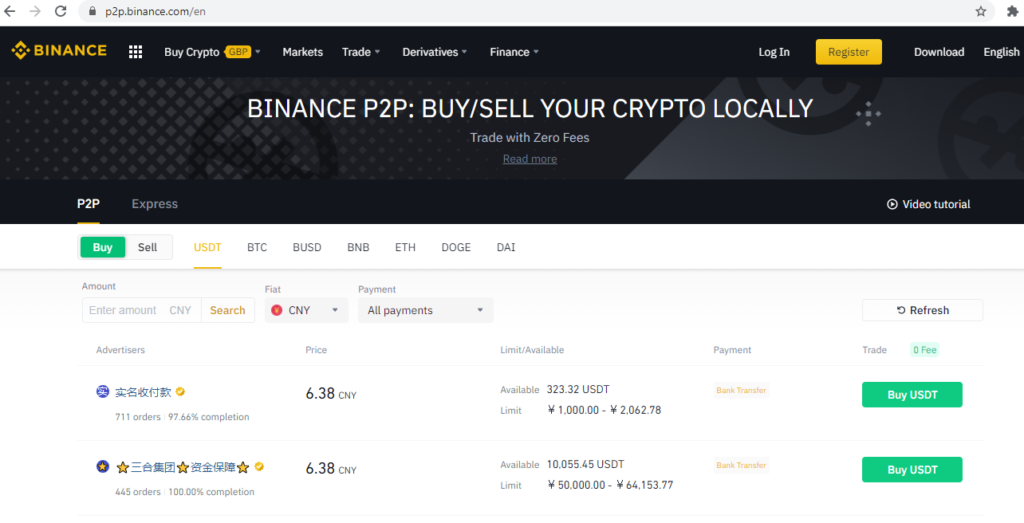Click Buy USDT for 三合集团 offer
1024x523 pixels.
pos(912,469)
